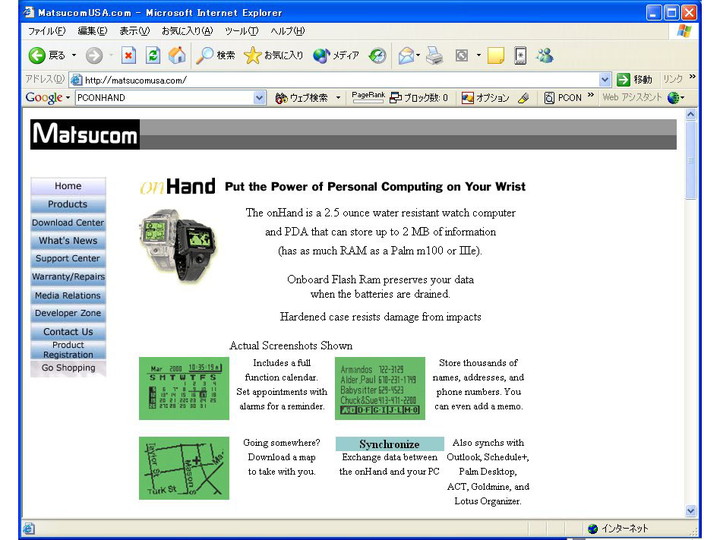Open Google search box history dropdown
The image size is (720, 540).
(259, 98)
